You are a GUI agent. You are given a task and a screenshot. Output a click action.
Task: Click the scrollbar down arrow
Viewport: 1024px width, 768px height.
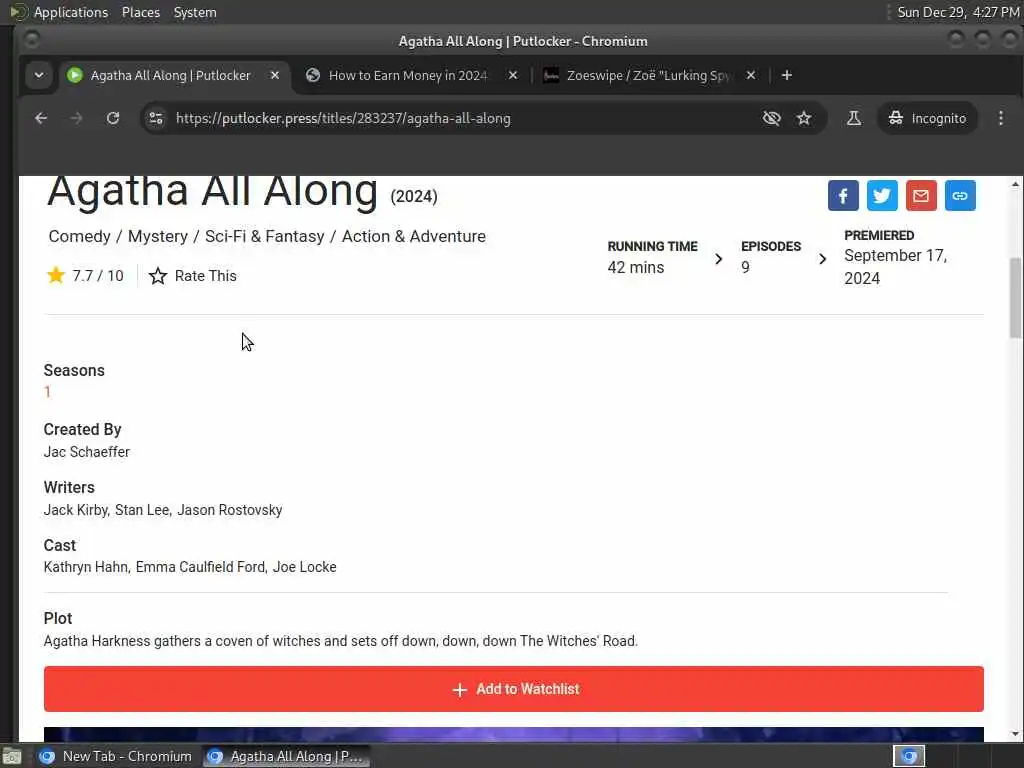tap(1016, 734)
